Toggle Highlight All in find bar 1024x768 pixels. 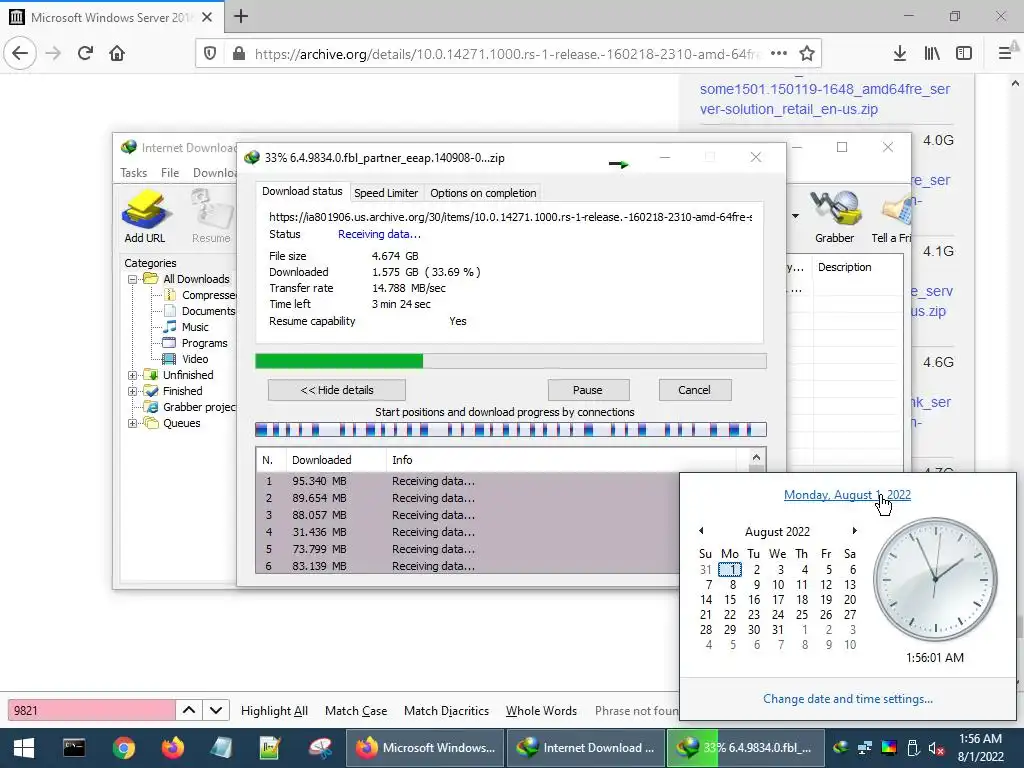[x=274, y=711]
